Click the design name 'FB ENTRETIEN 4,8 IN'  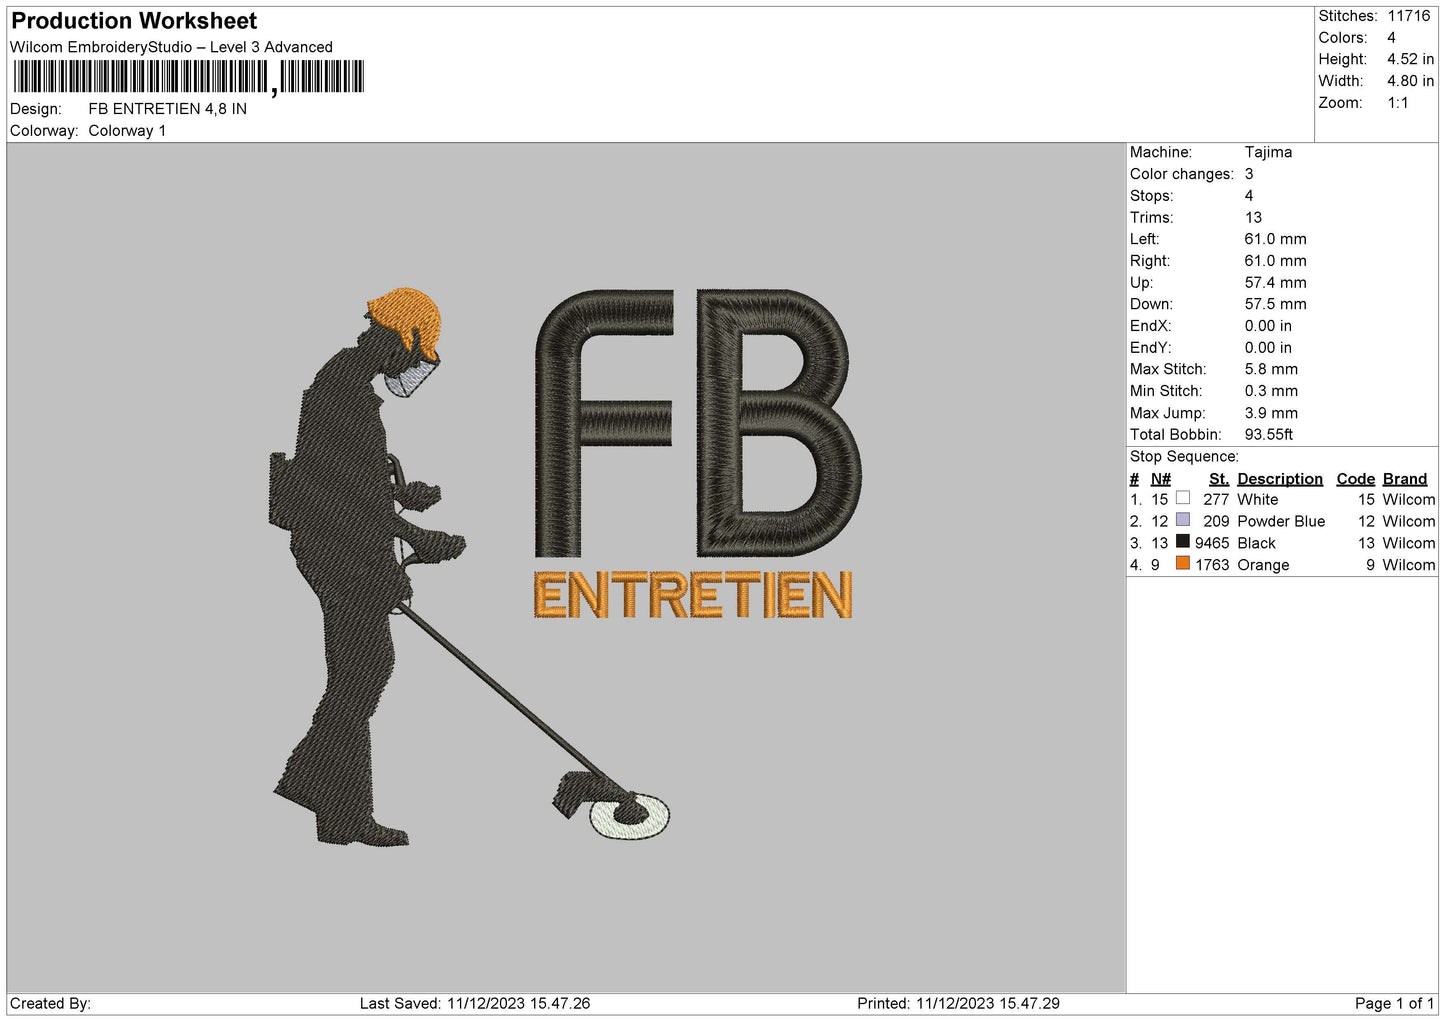[168, 109]
